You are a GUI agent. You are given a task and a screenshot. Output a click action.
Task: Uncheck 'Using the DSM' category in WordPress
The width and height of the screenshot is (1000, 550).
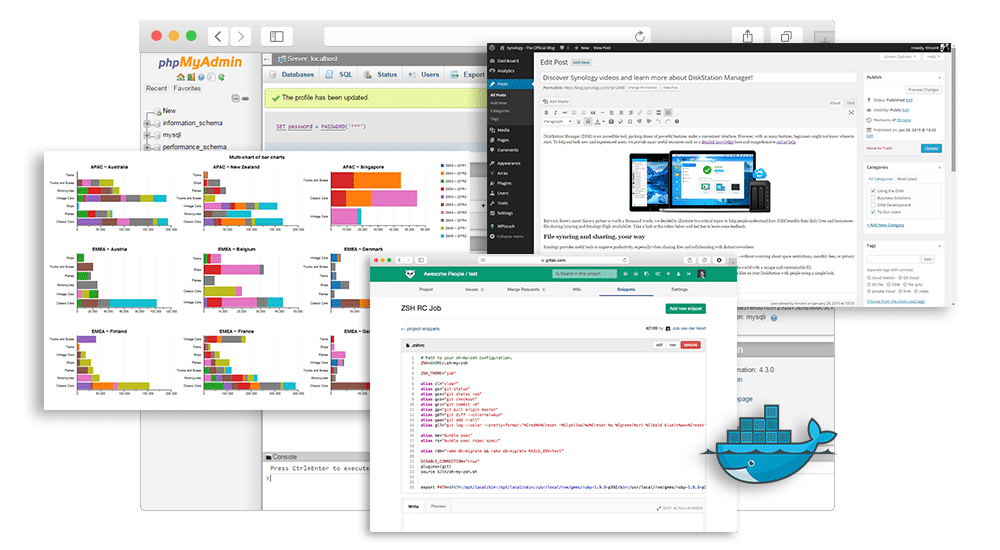(x=873, y=191)
